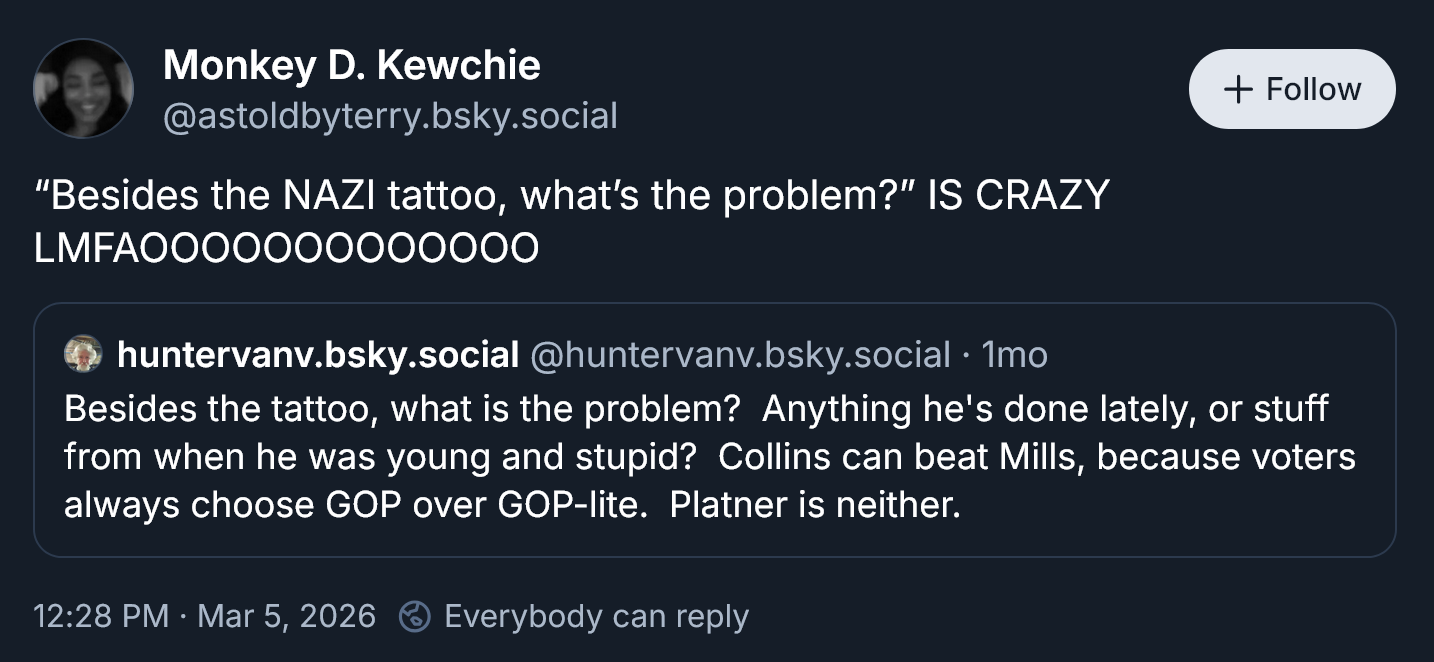Screen dimensions: 1434x662
Task: Click the gray @huntervanv.bsky.social handle
Action: click(x=740, y=354)
